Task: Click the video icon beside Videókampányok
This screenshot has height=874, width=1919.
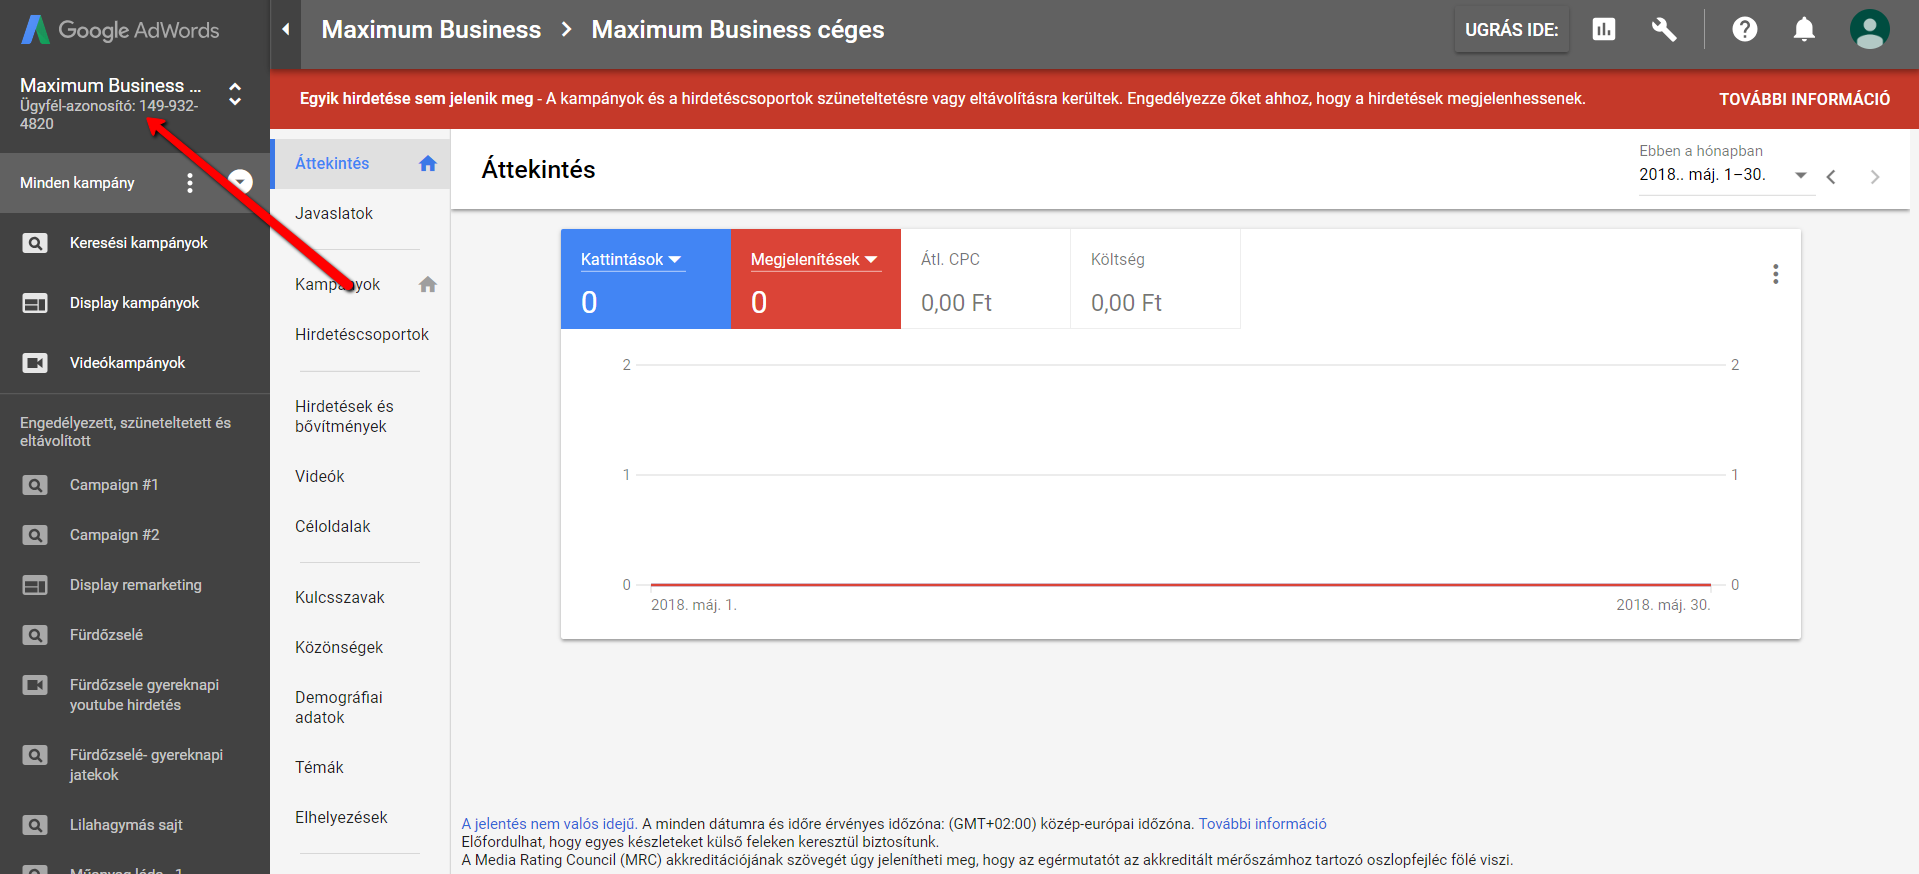Action: [x=35, y=363]
